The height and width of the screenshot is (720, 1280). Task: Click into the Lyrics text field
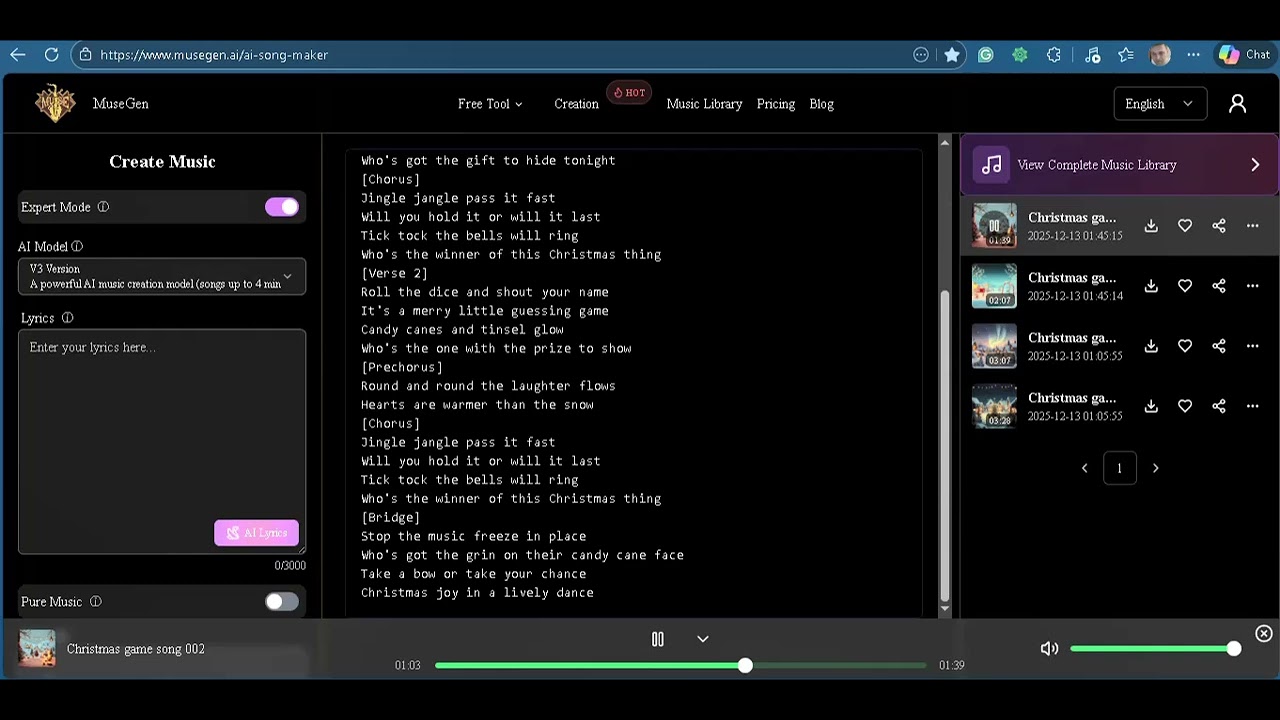tap(162, 441)
